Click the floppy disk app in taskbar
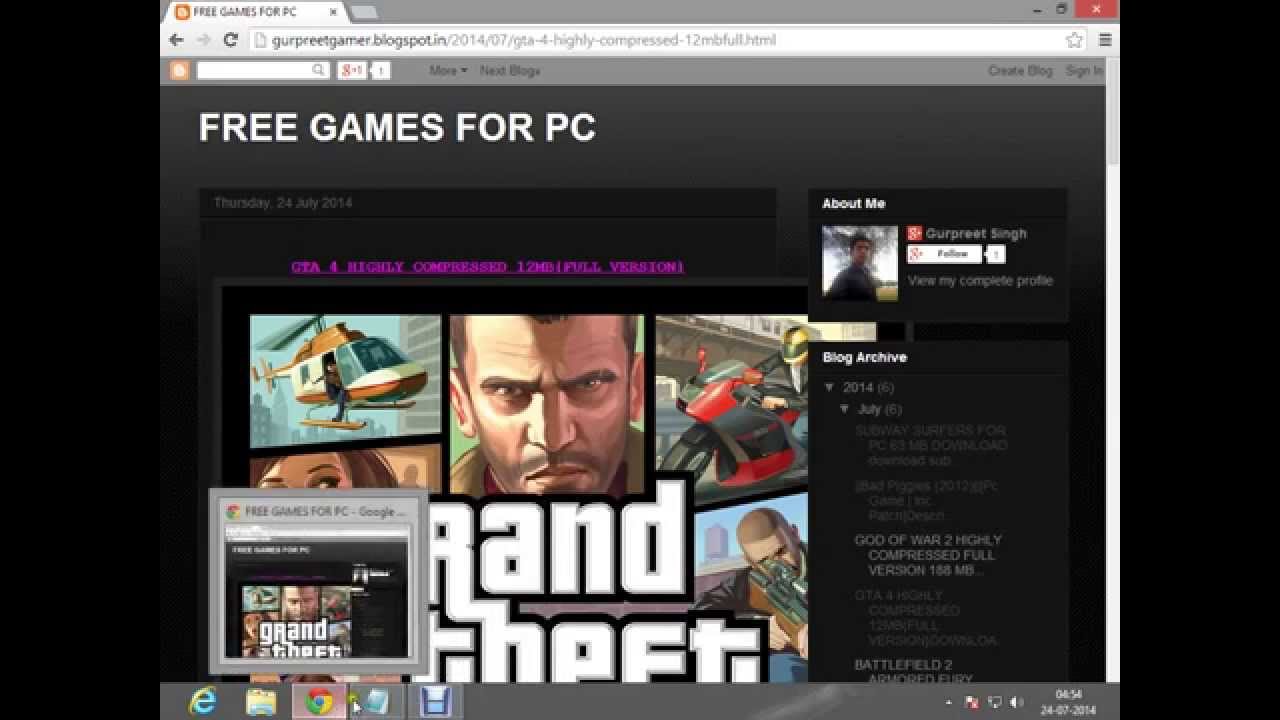Image resolution: width=1280 pixels, height=720 pixels. tap(435, 702)
